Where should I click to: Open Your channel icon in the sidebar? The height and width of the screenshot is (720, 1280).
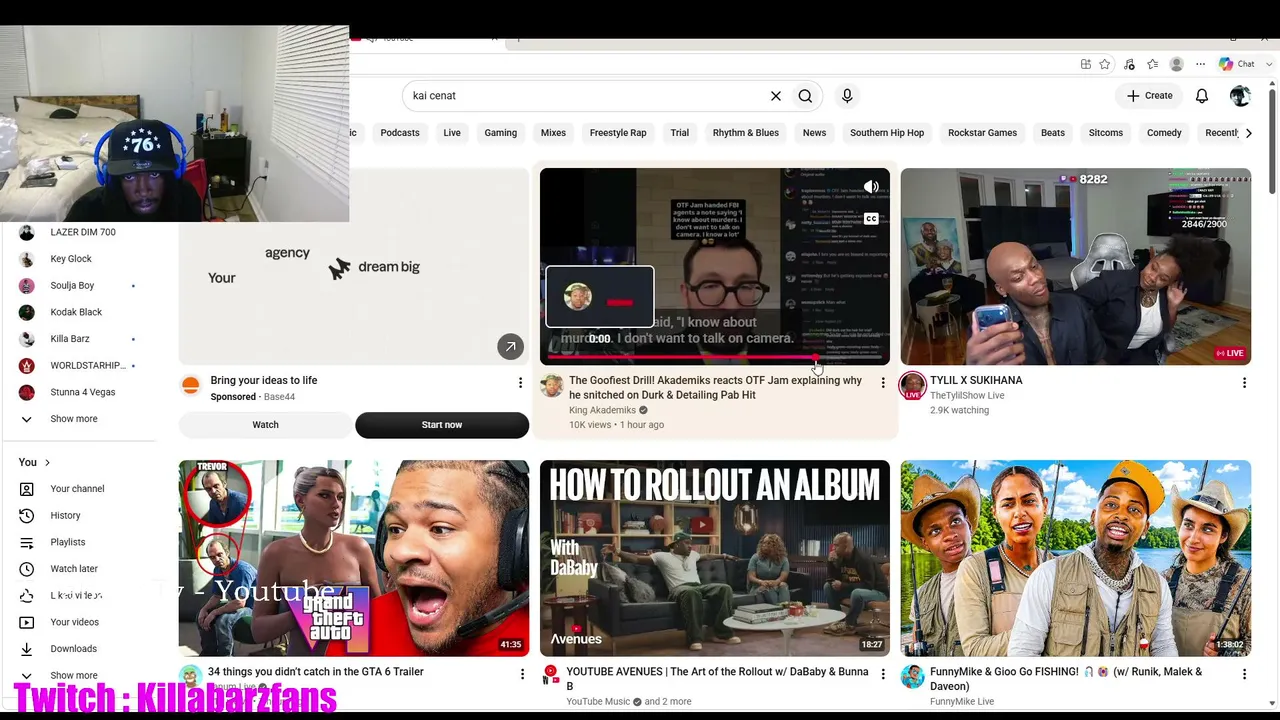(x=27, y=489)
